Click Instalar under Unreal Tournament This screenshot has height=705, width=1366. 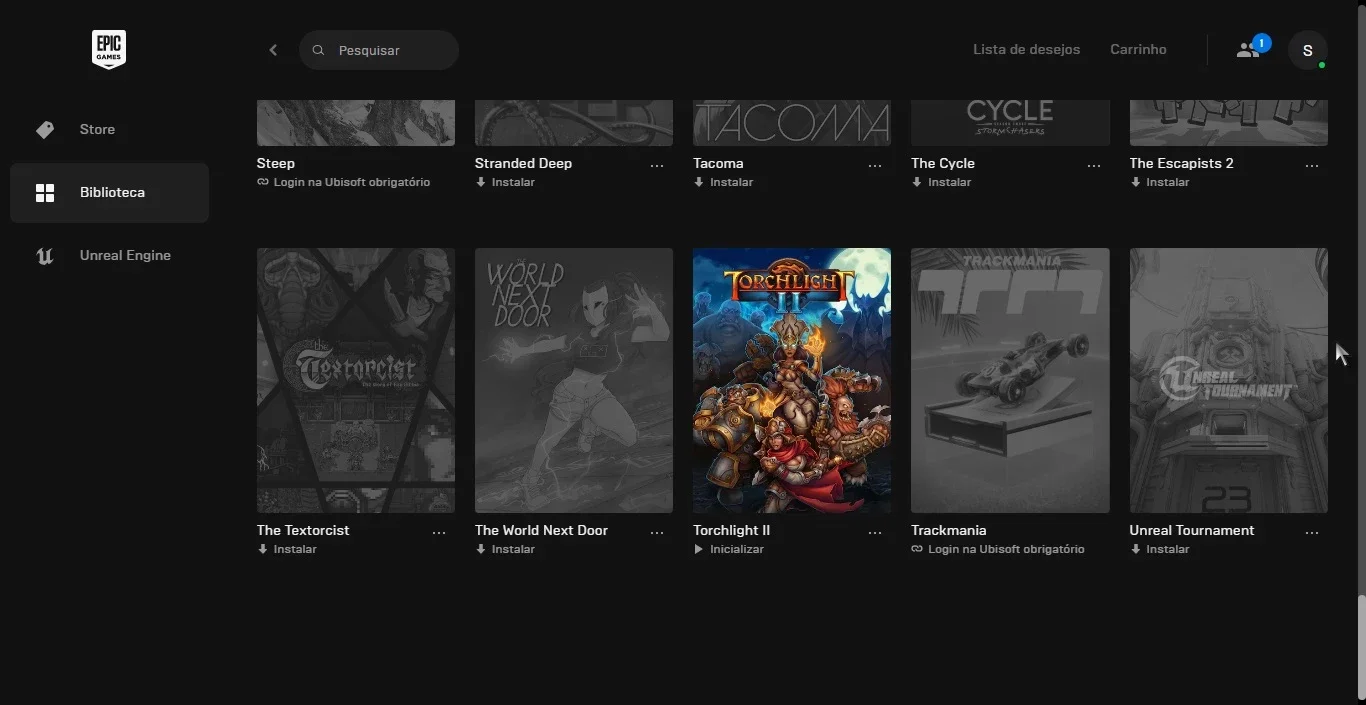click(x=1167, y=549)
